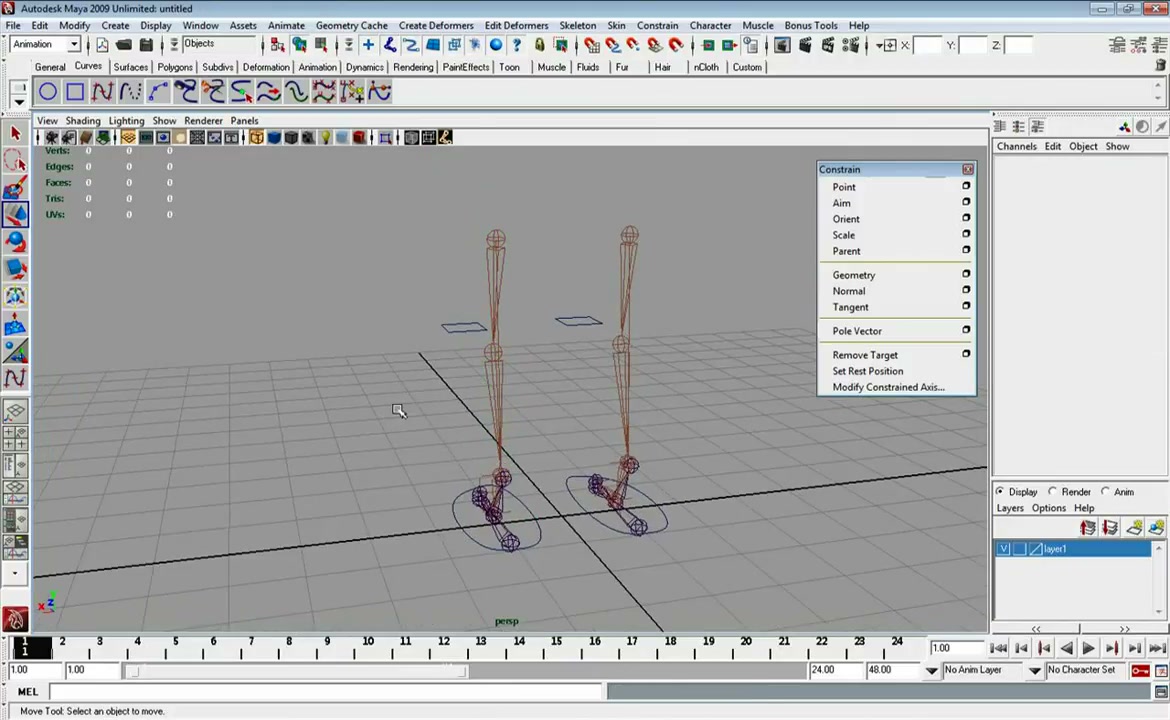This screenshot has height=720, width=1170.
Task: Open the Animation menu set dropdown
Action: click(x=74, y=44)
